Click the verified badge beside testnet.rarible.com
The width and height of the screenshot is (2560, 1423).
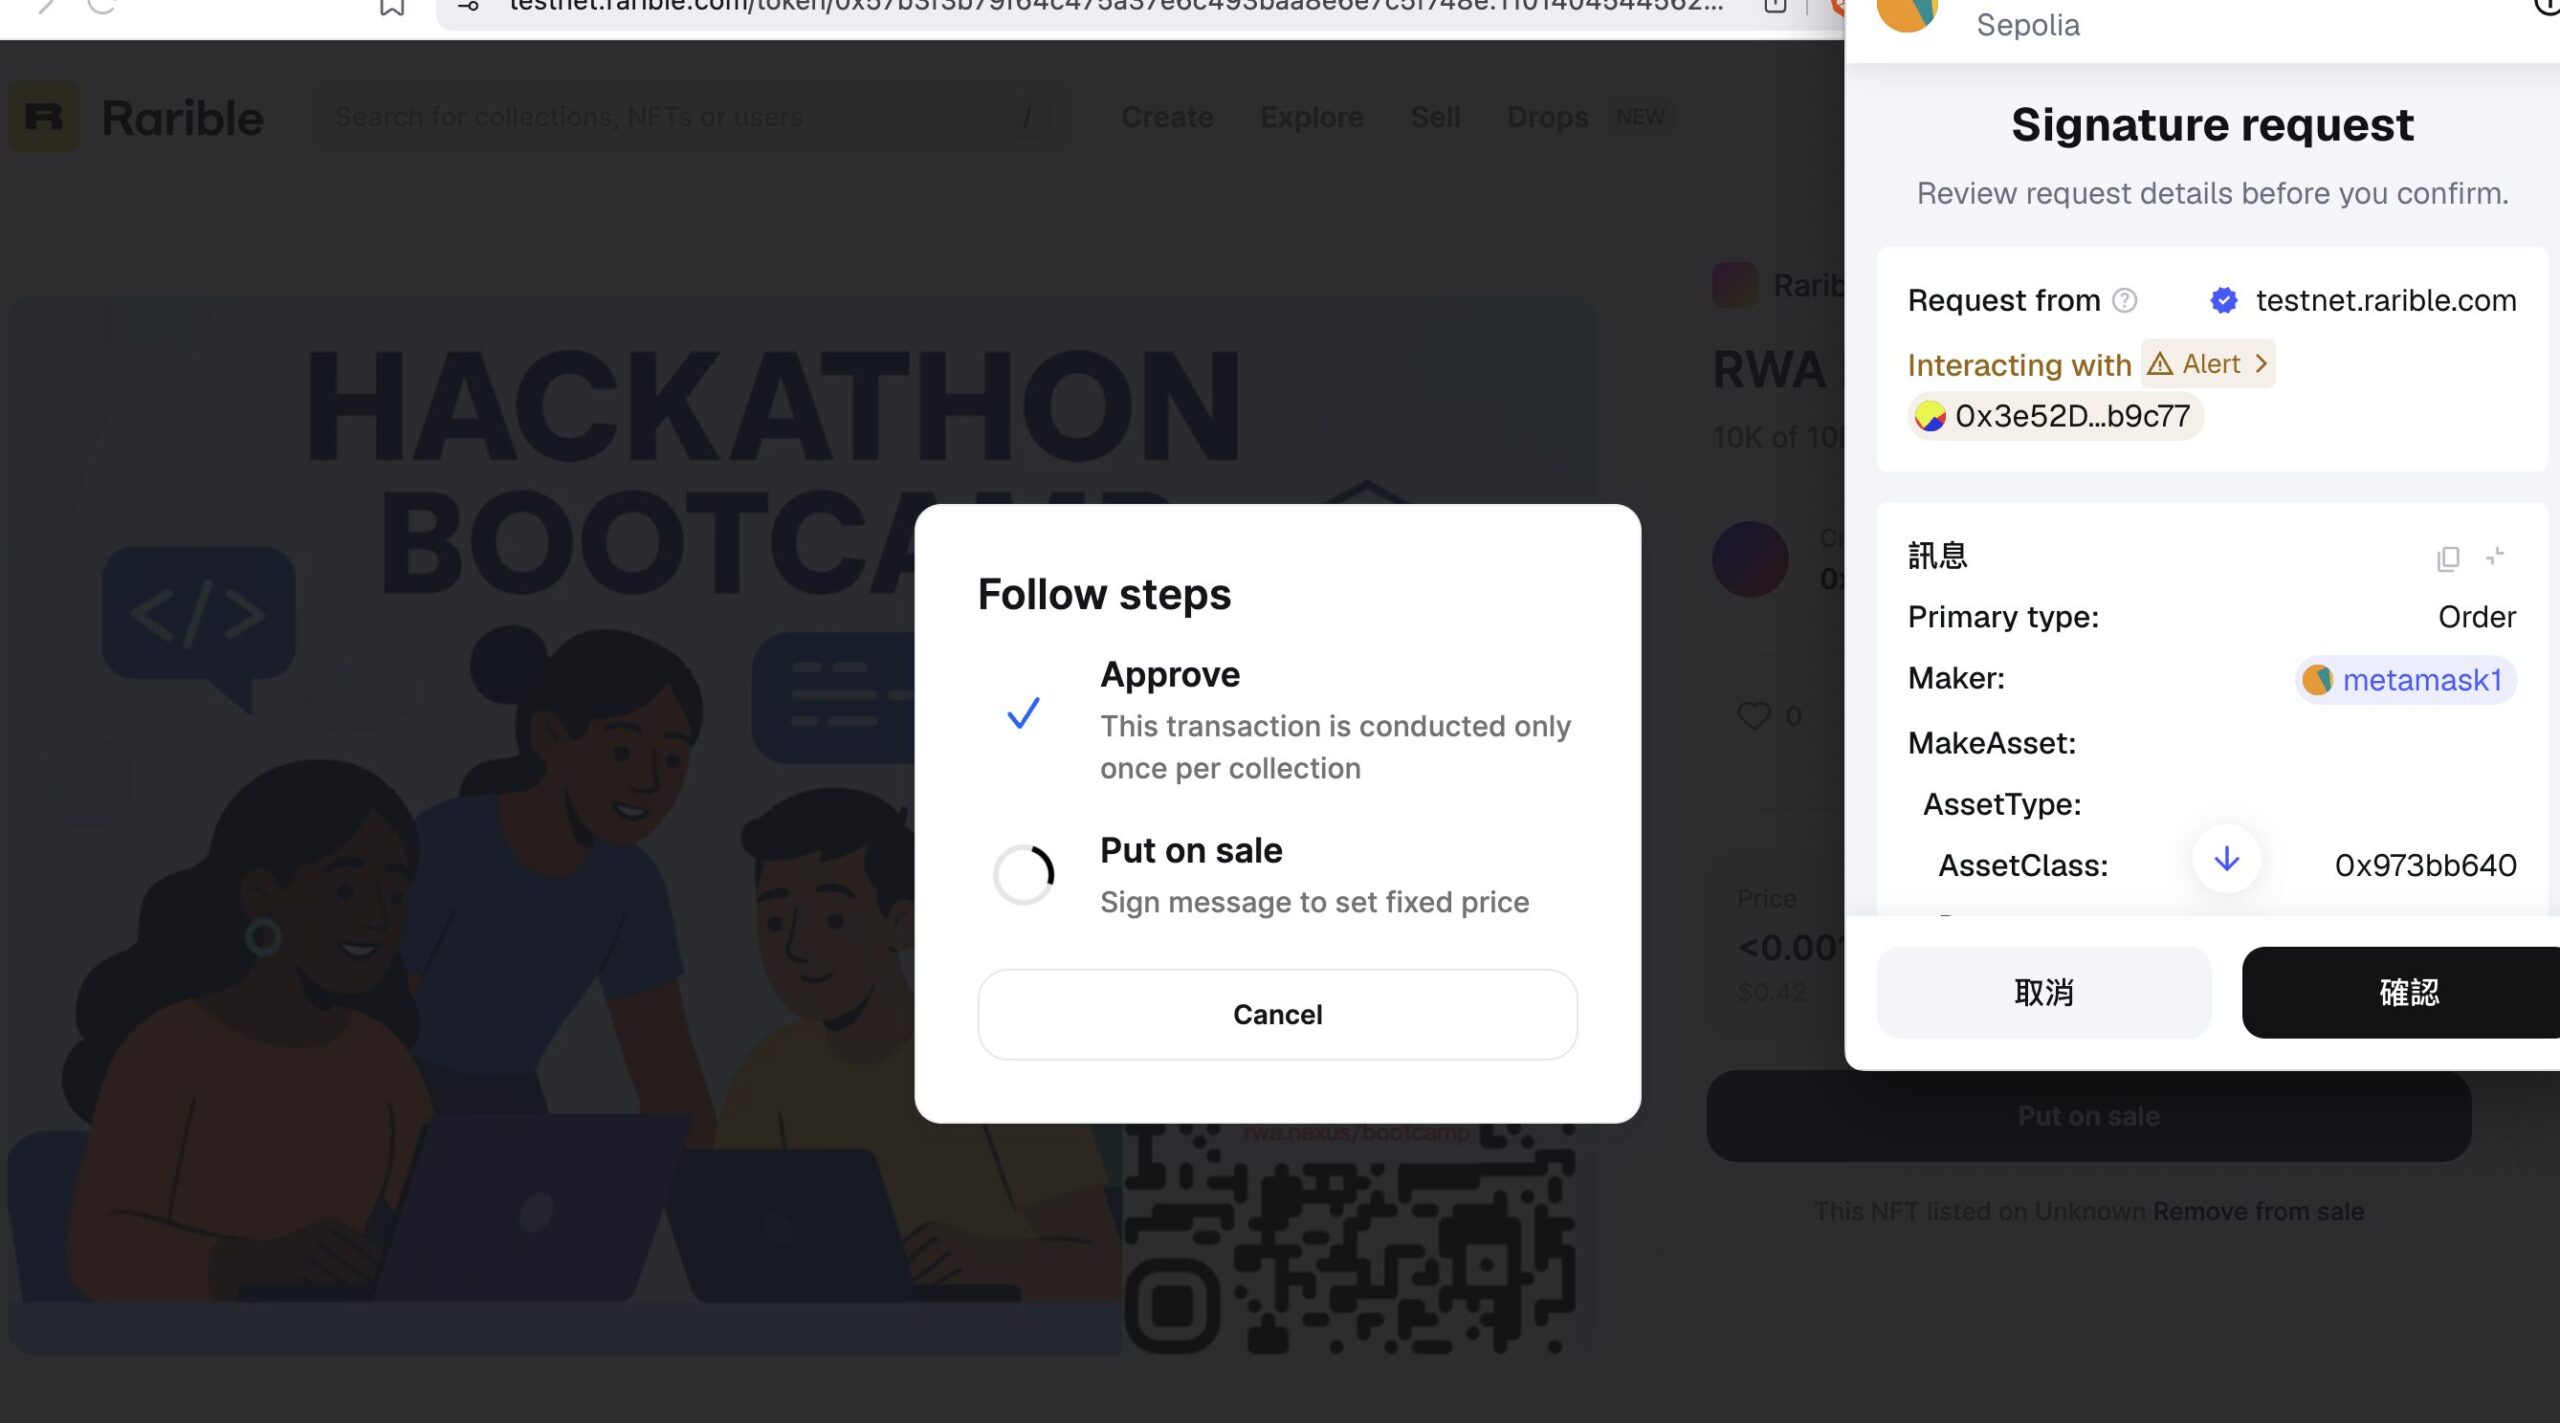point(2223,300)
